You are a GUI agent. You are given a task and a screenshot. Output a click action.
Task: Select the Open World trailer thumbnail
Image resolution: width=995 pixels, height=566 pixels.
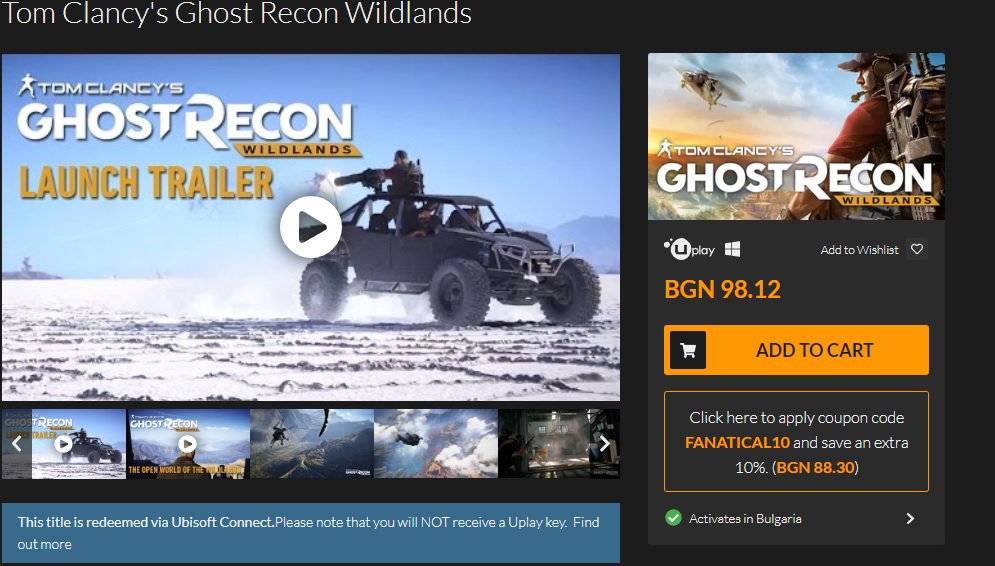pos(187,444)
